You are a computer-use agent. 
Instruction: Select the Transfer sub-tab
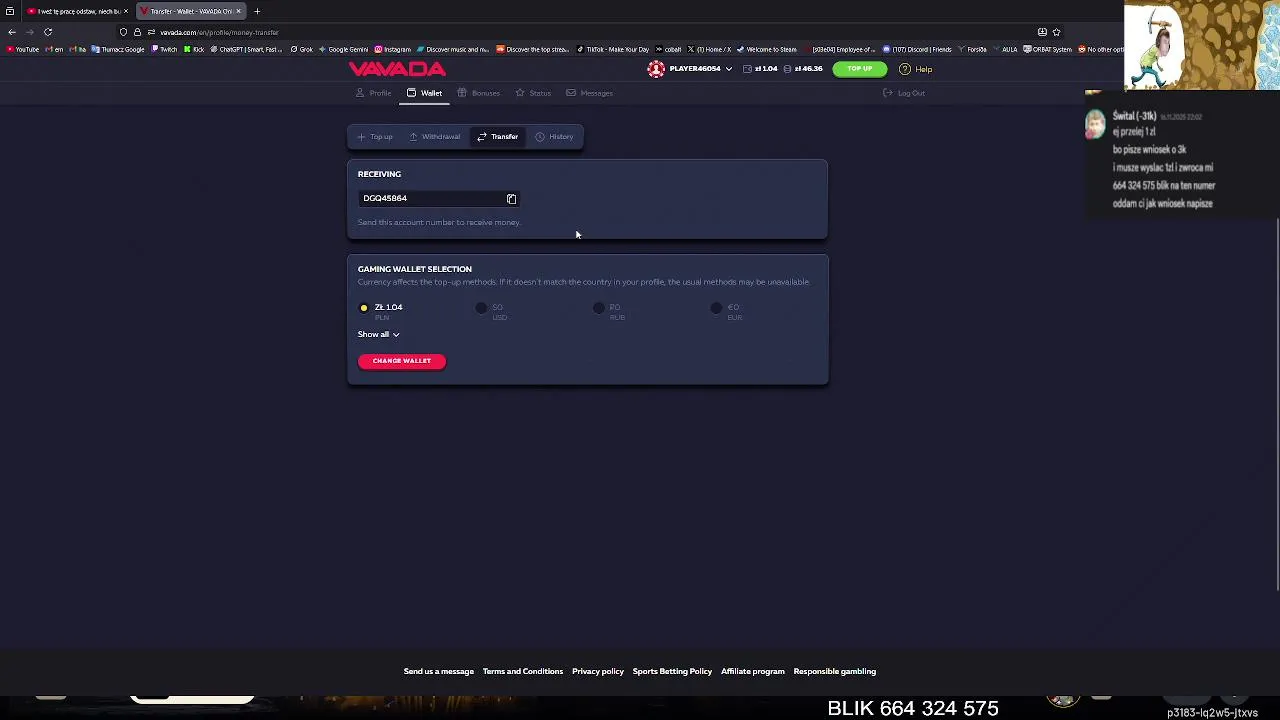498,136
